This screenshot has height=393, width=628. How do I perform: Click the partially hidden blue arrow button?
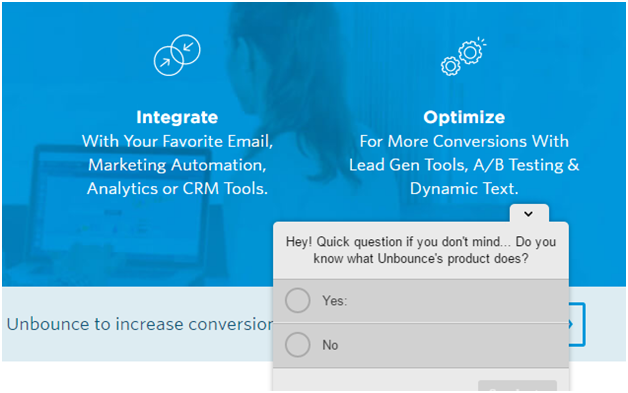(x=577, y=324)
